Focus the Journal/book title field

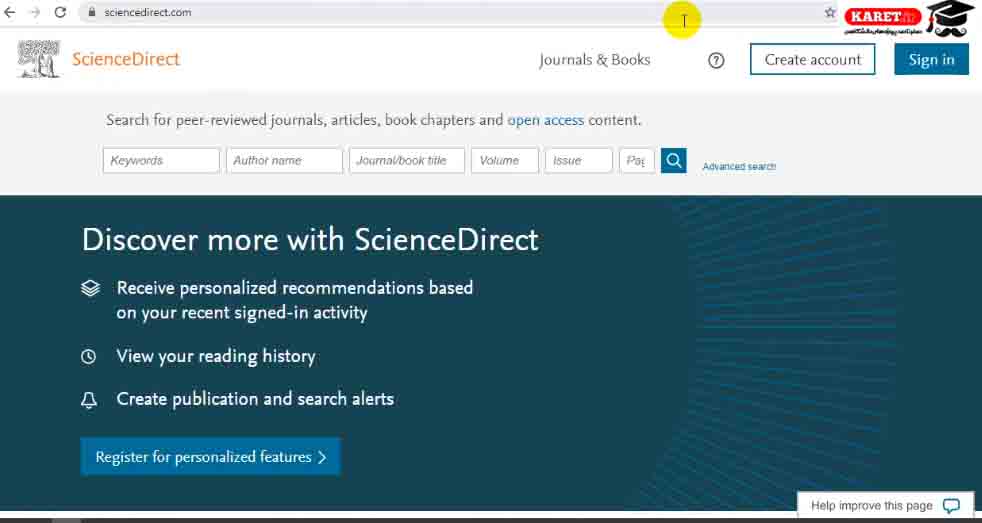(x=406, y=160)
